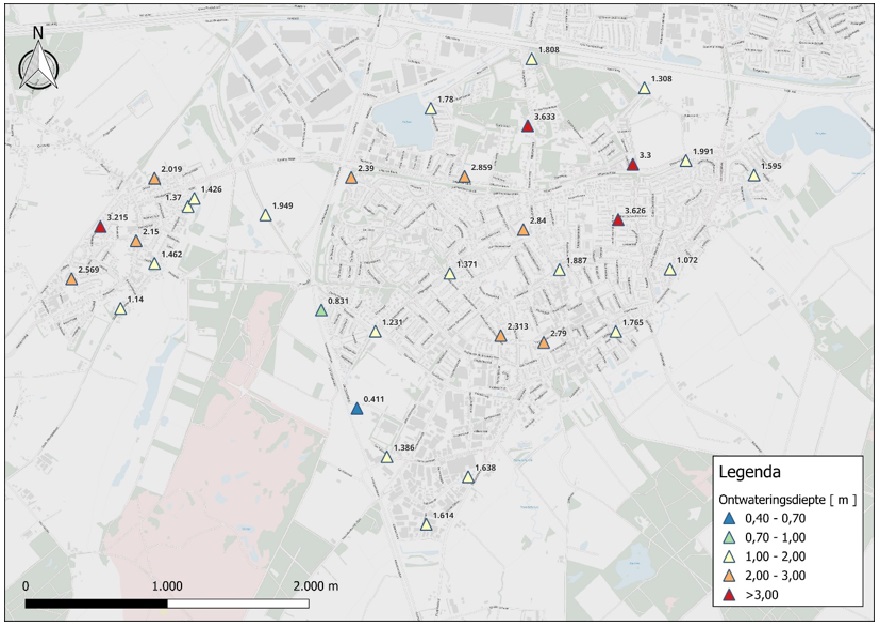Select the yellow triangle marker labeled 1.808

pos(532,59)
